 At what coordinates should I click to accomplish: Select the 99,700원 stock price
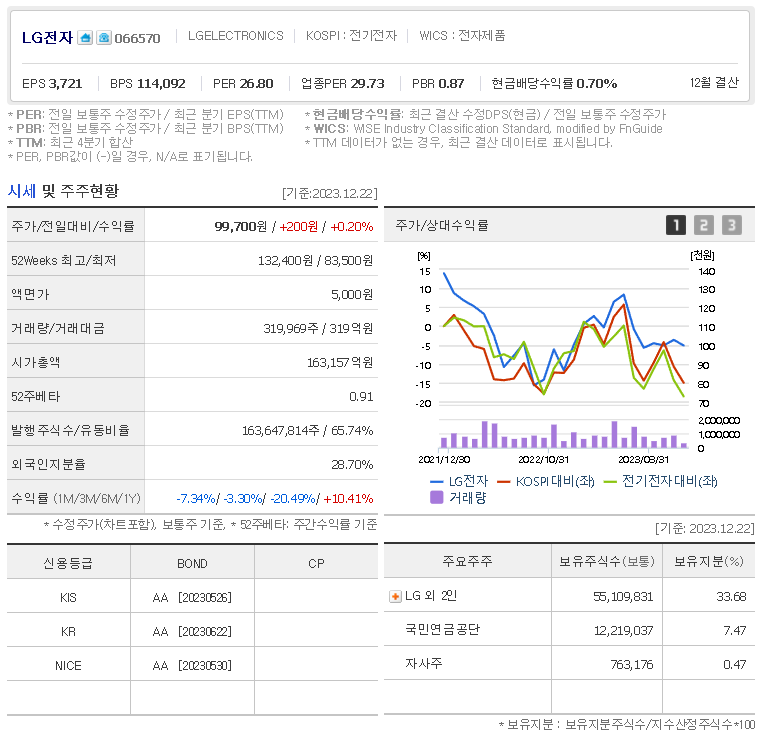pyautogui.click(x=241, y=227)
